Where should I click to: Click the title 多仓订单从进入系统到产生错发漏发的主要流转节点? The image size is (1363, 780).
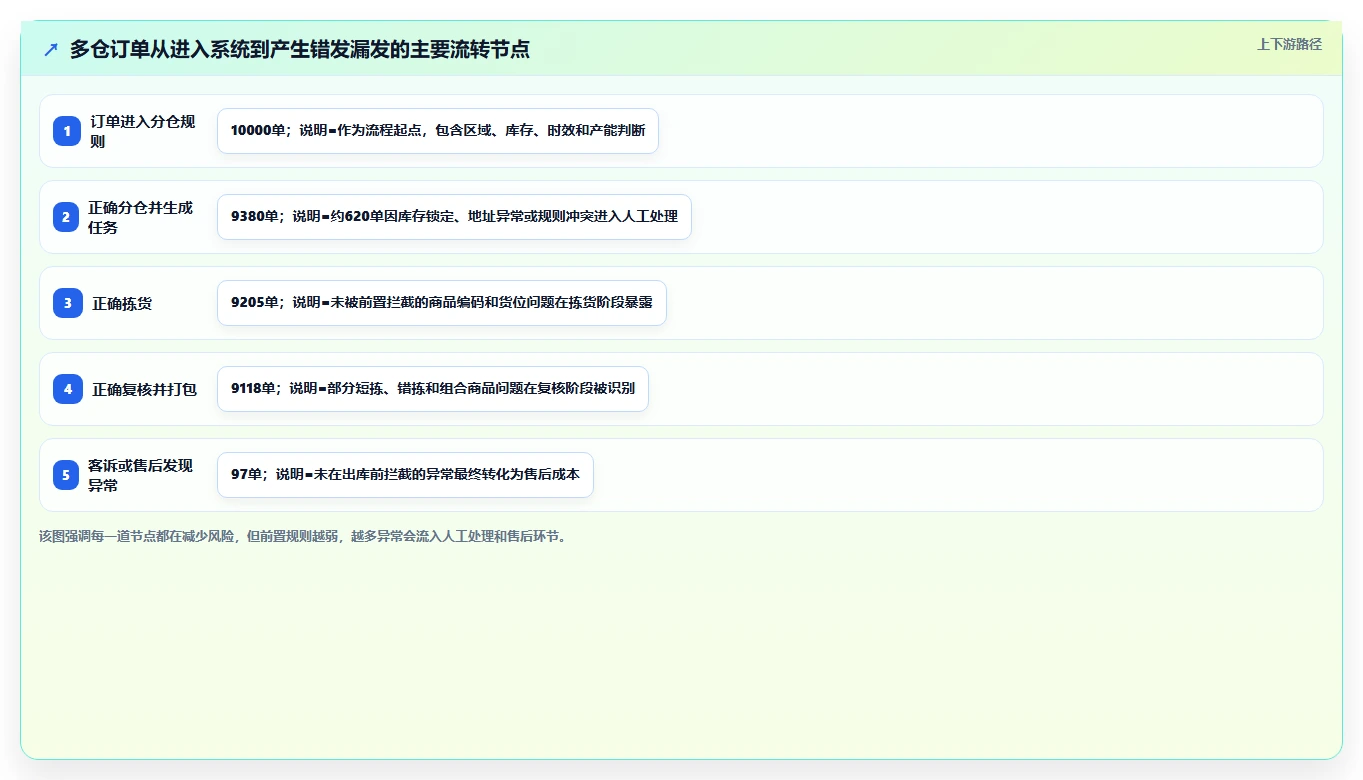click(x=299, y=49)
